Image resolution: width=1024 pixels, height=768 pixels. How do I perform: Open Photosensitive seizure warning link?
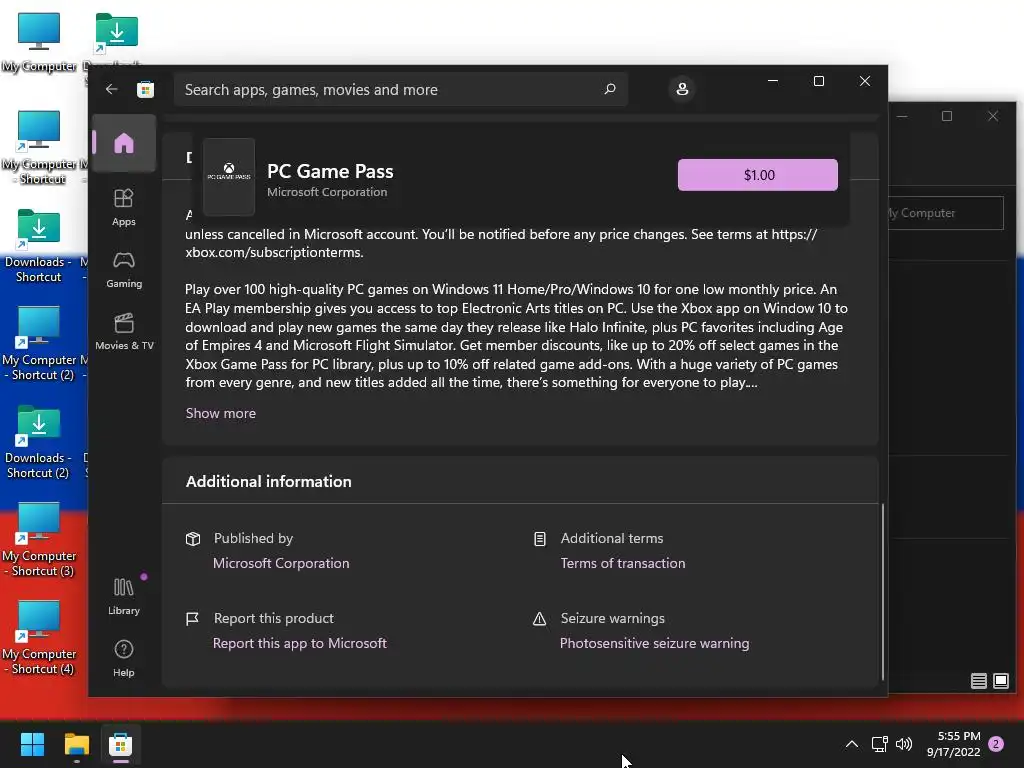click(x=654, y=643)
